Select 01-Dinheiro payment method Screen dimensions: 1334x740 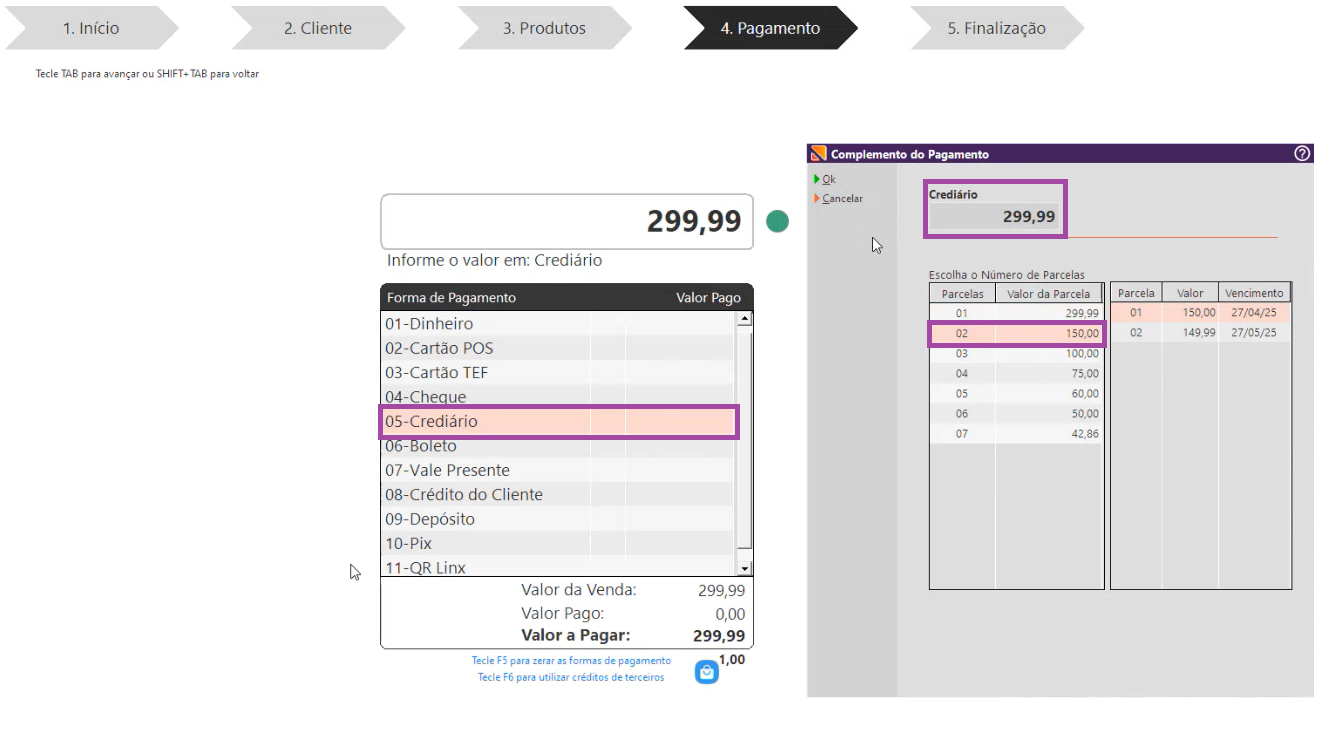click(430, 324)
